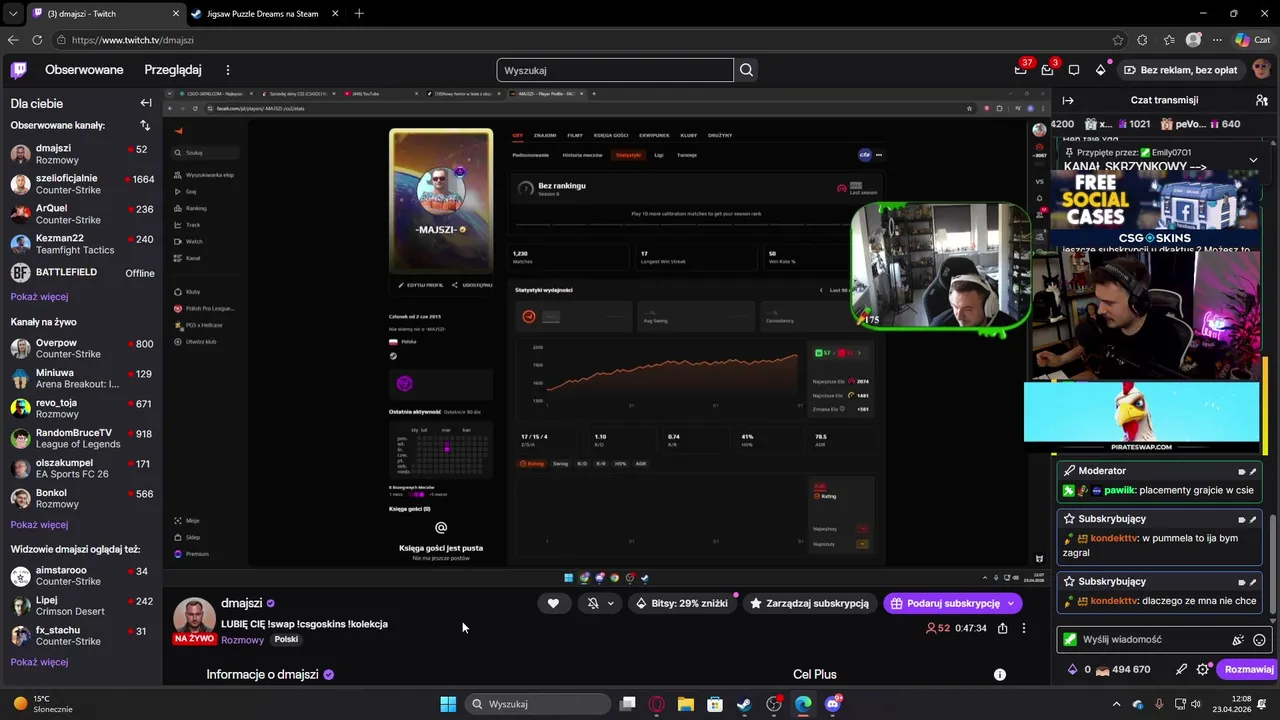
Task: Click the Polski language tag
Action: point(286,640)
